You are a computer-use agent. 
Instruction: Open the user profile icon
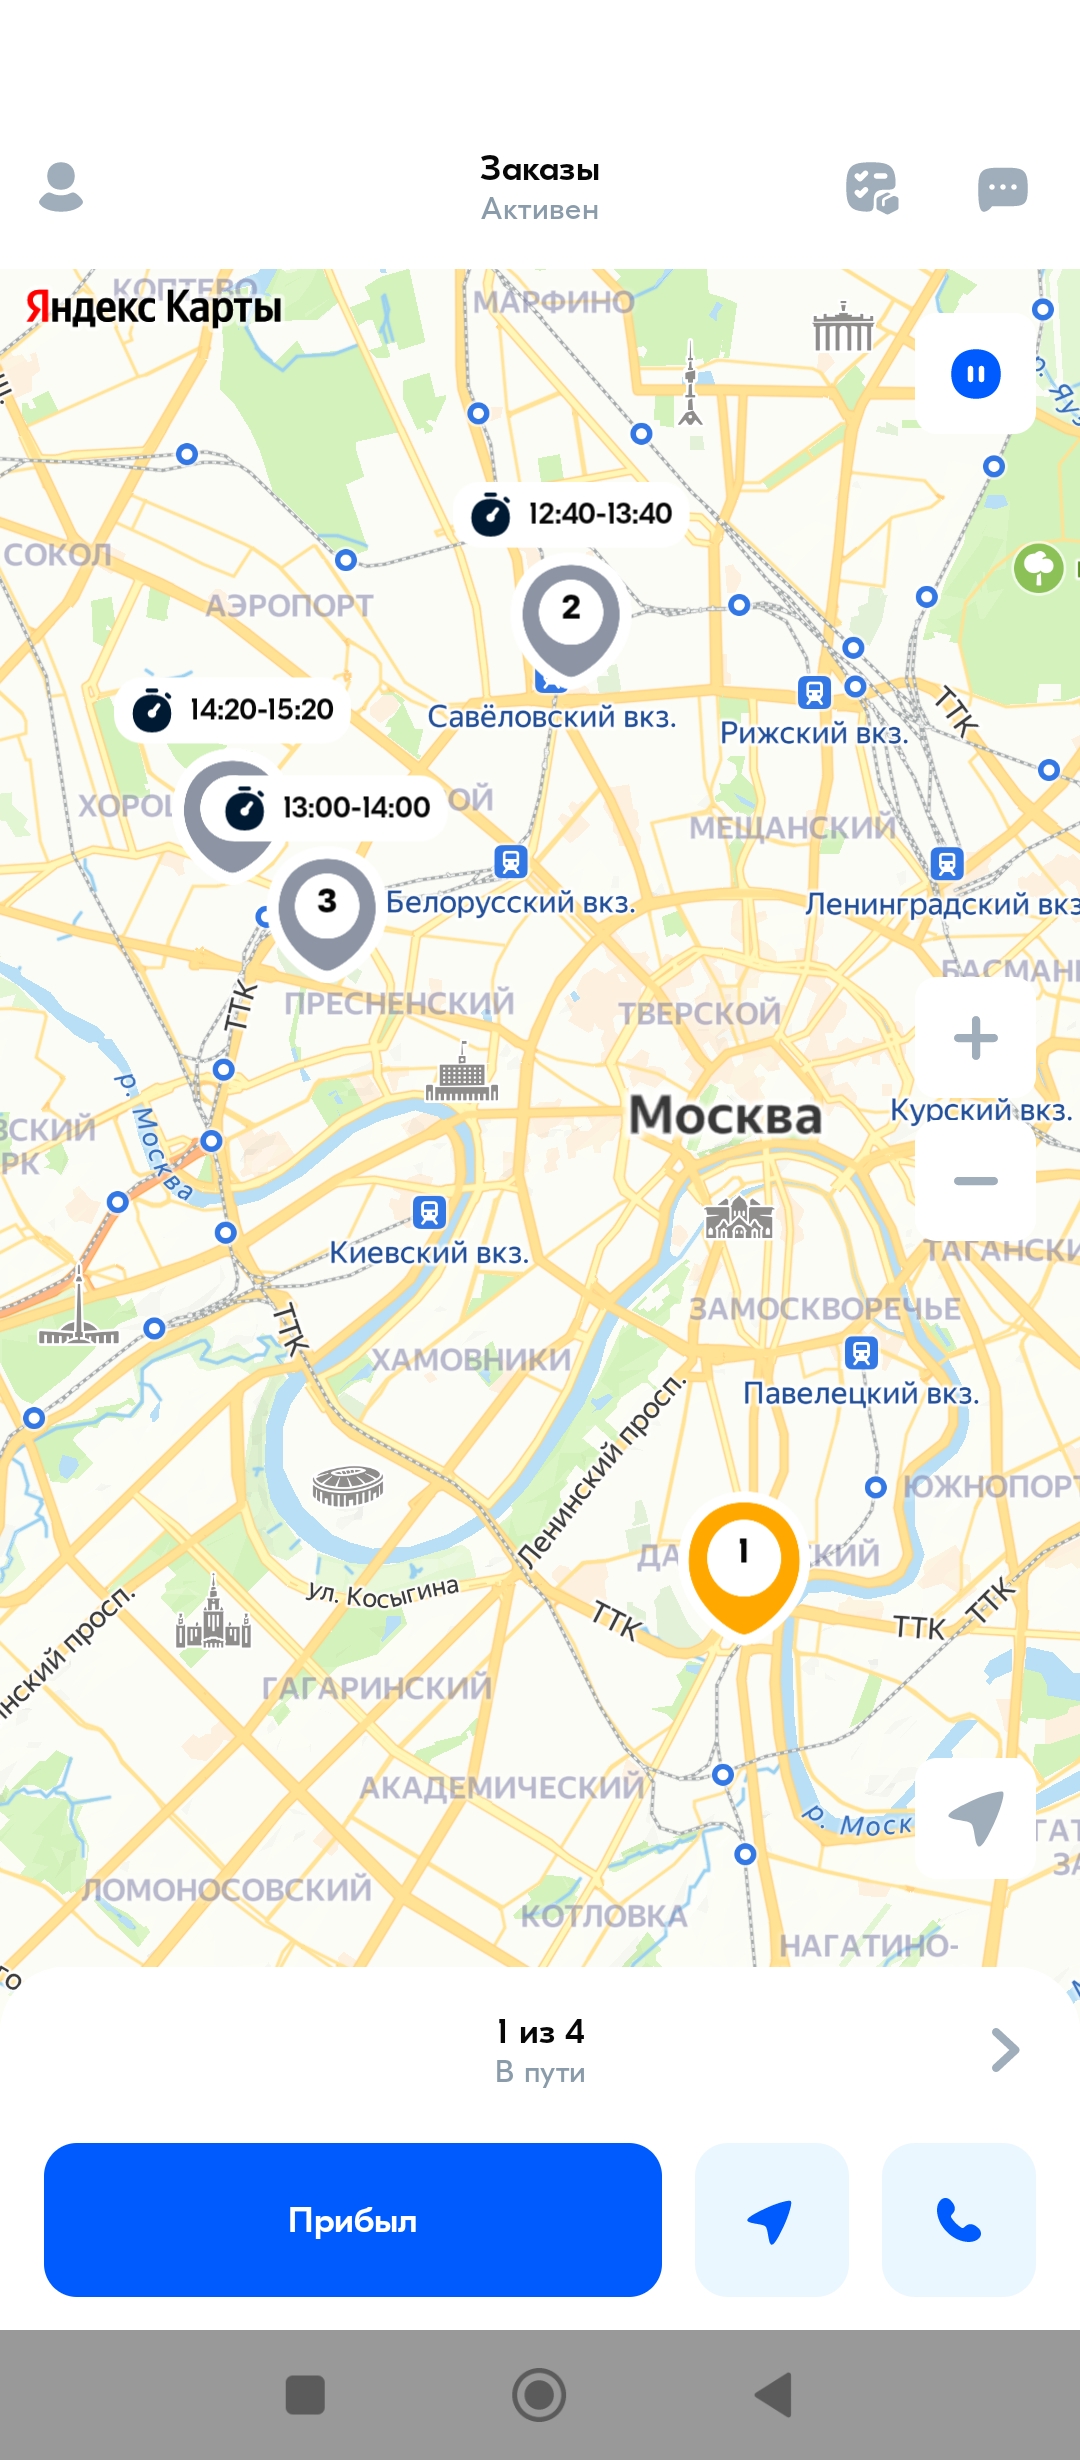click(x=61, y=187)
